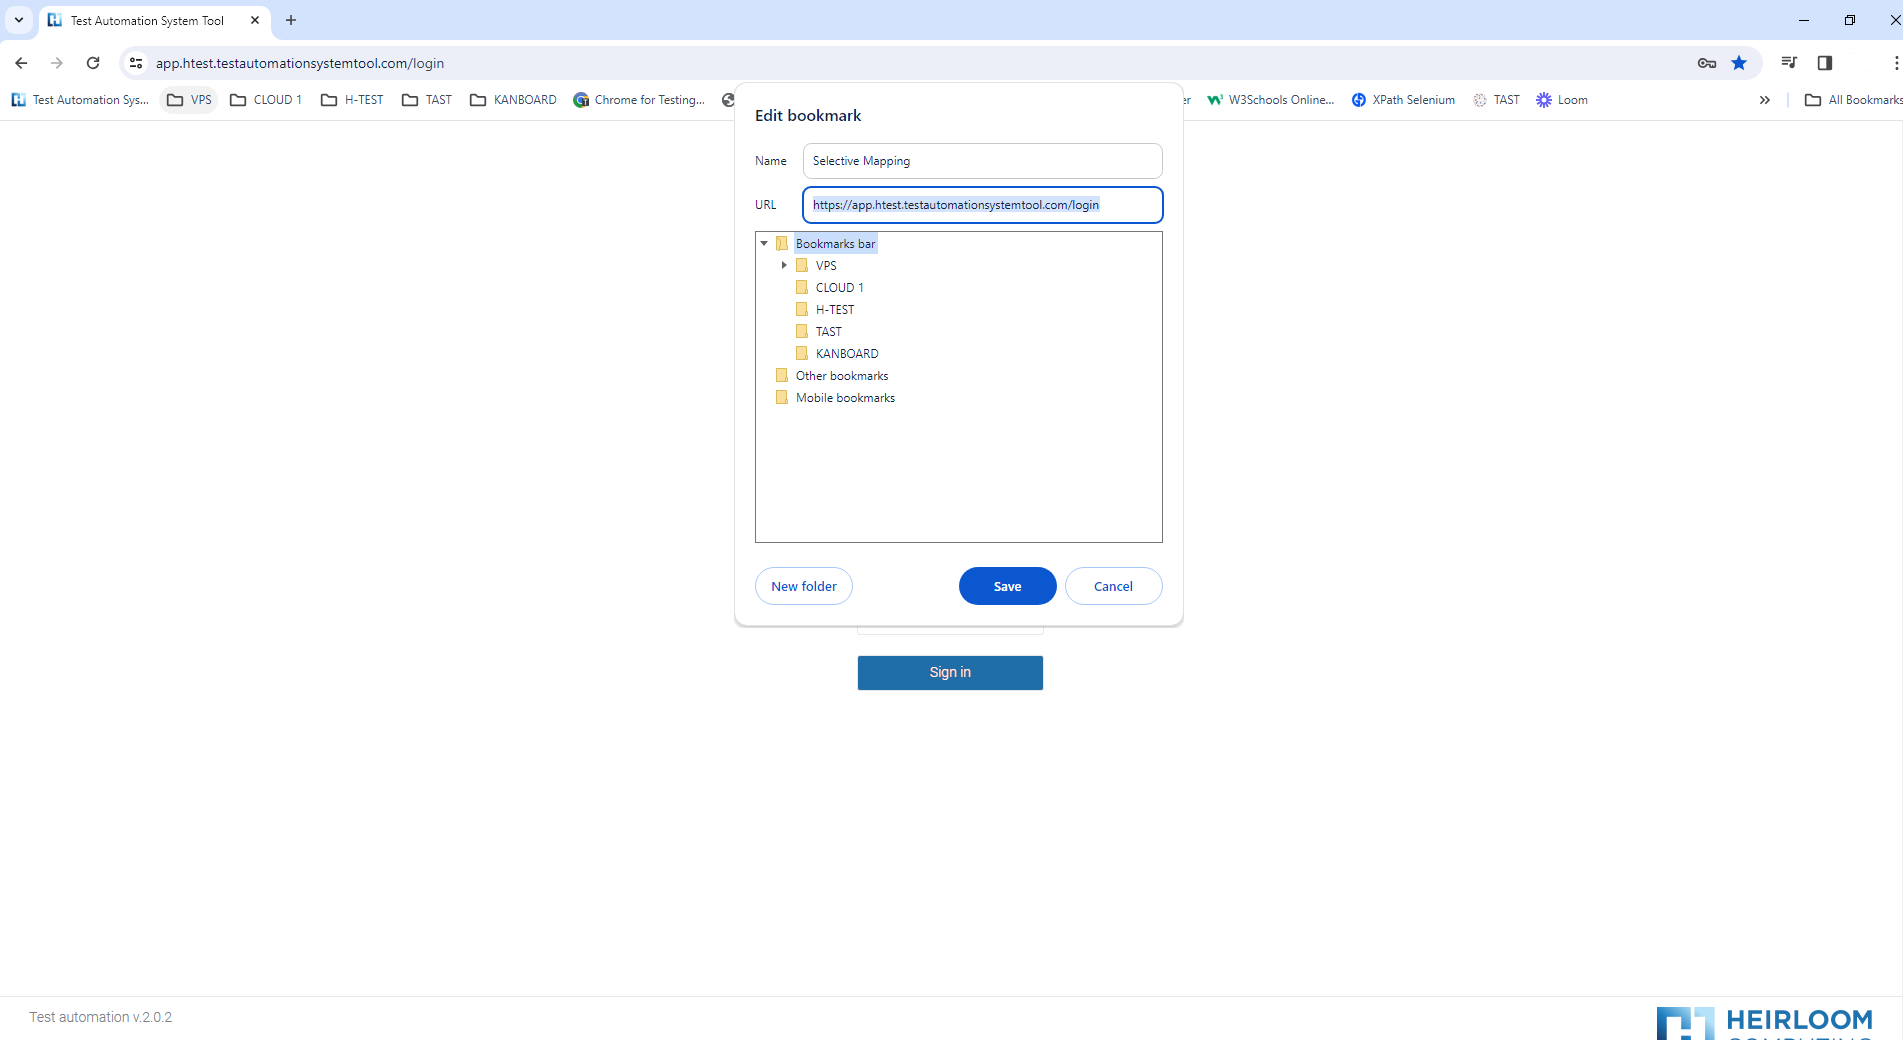Open the media controls icon
The image size is (1903, 1040).
point(1788,62)
